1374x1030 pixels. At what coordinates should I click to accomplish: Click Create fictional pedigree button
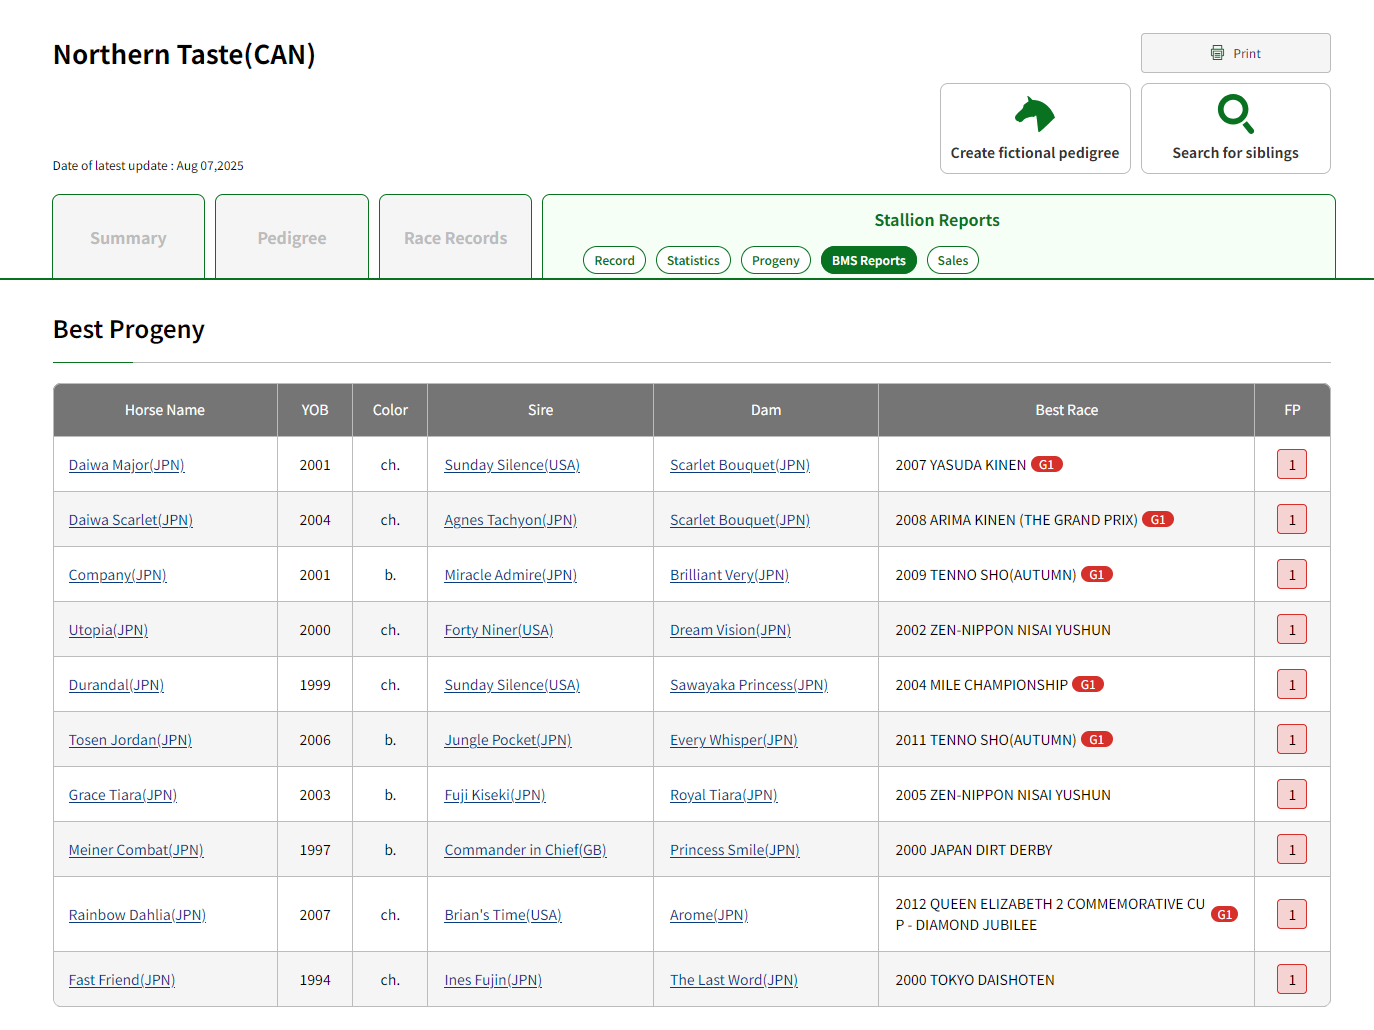(x=1035, y=129)
